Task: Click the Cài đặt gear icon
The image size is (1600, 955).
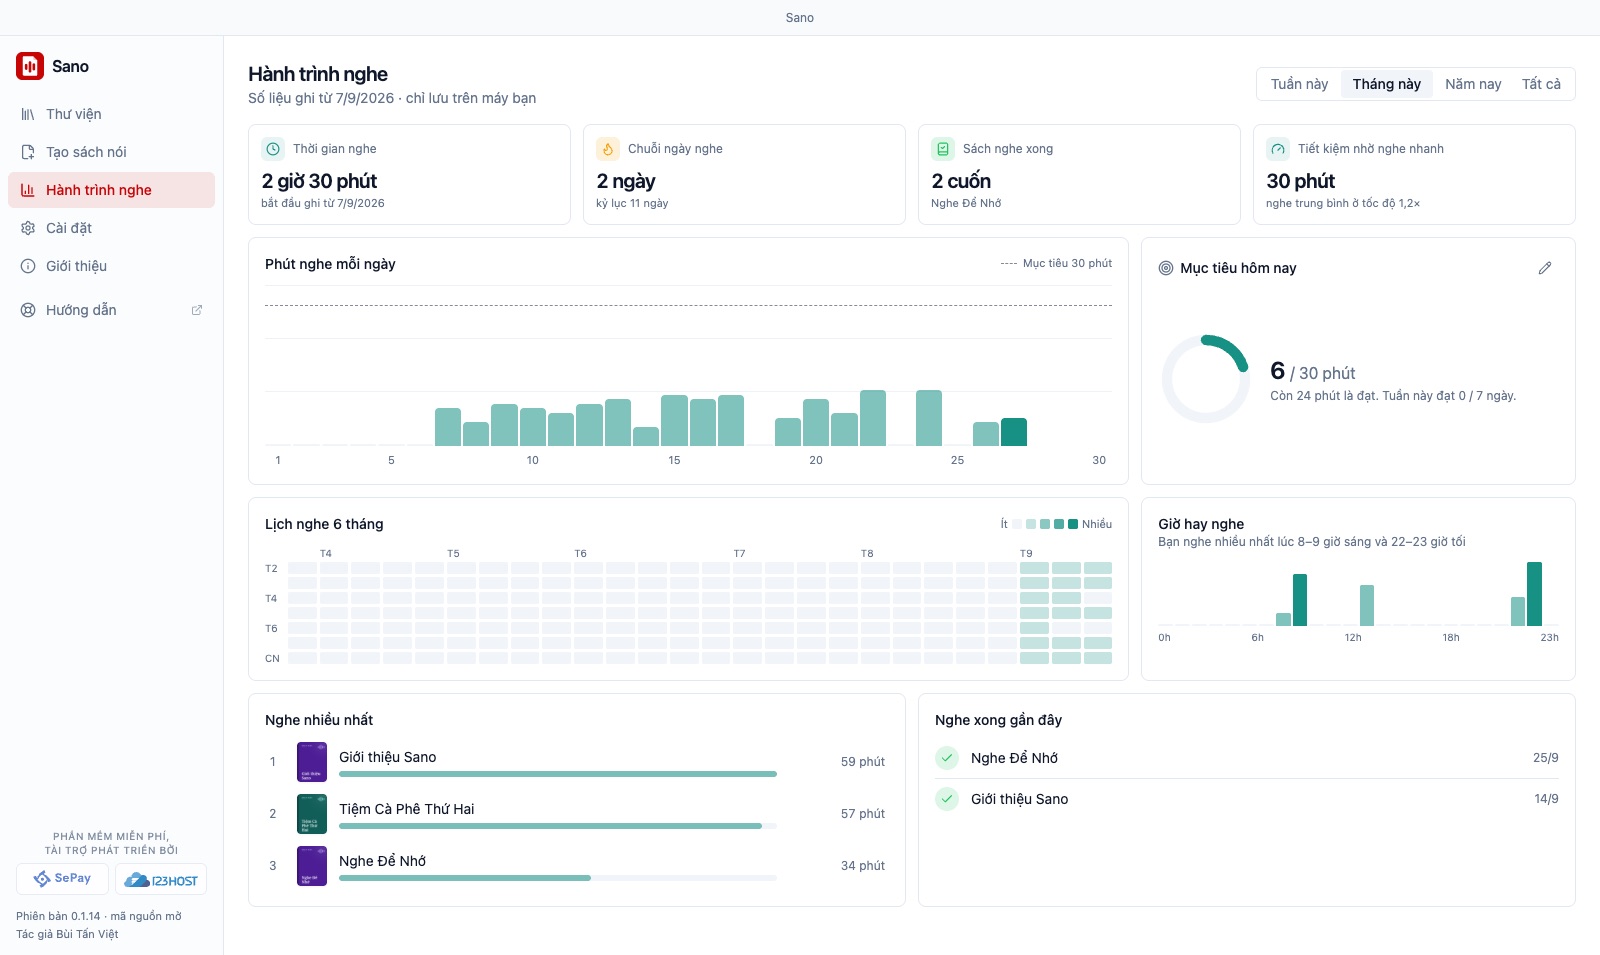Action: (28, 228)
